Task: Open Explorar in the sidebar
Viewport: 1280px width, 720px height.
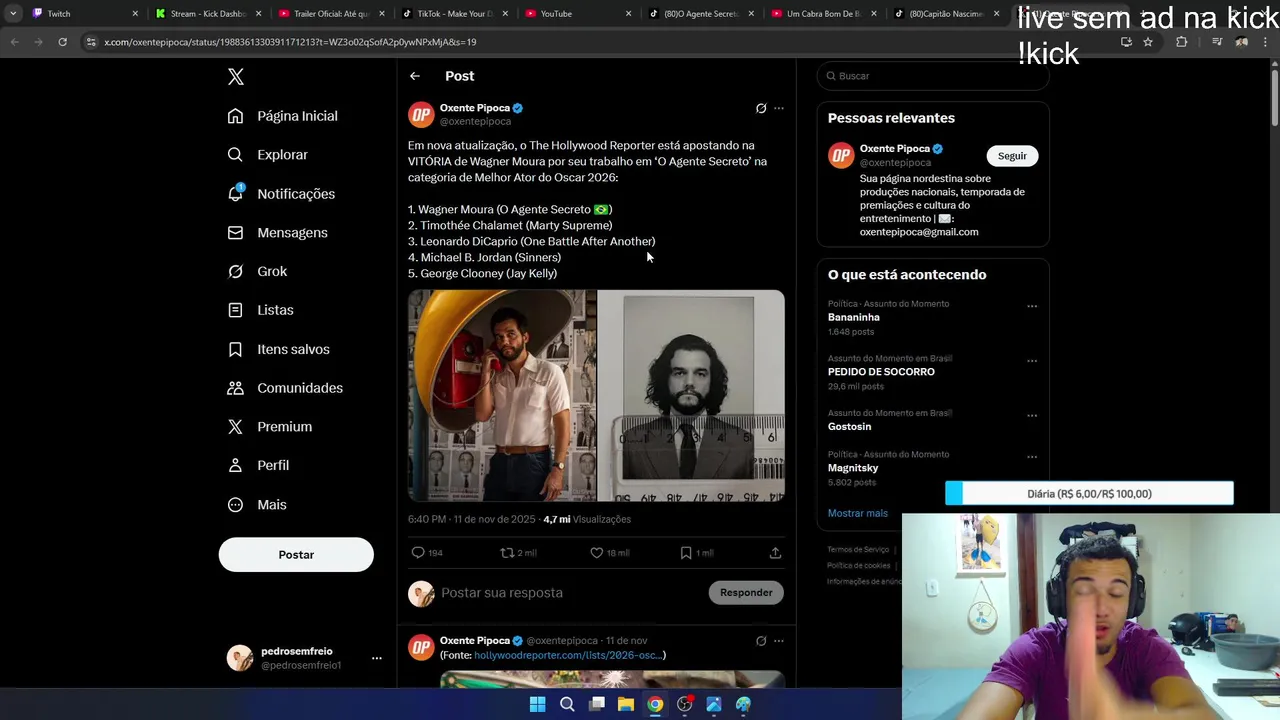Action: [267, 155]
